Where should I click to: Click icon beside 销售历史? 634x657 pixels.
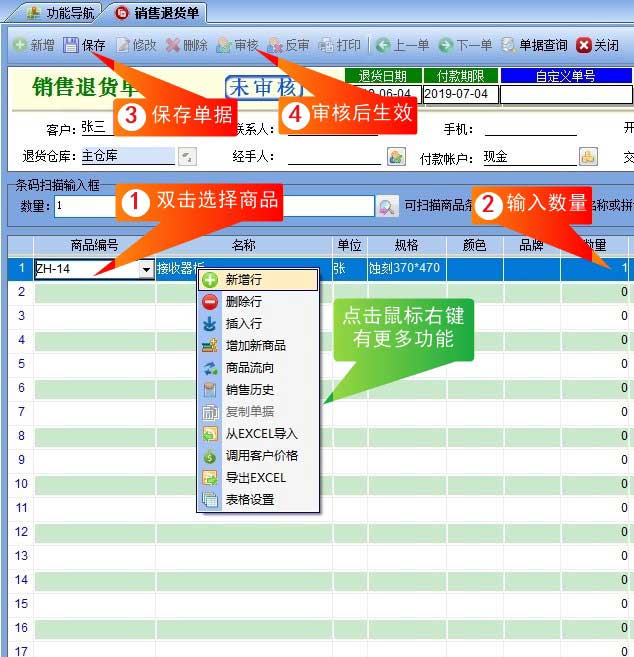click(210, 390)
